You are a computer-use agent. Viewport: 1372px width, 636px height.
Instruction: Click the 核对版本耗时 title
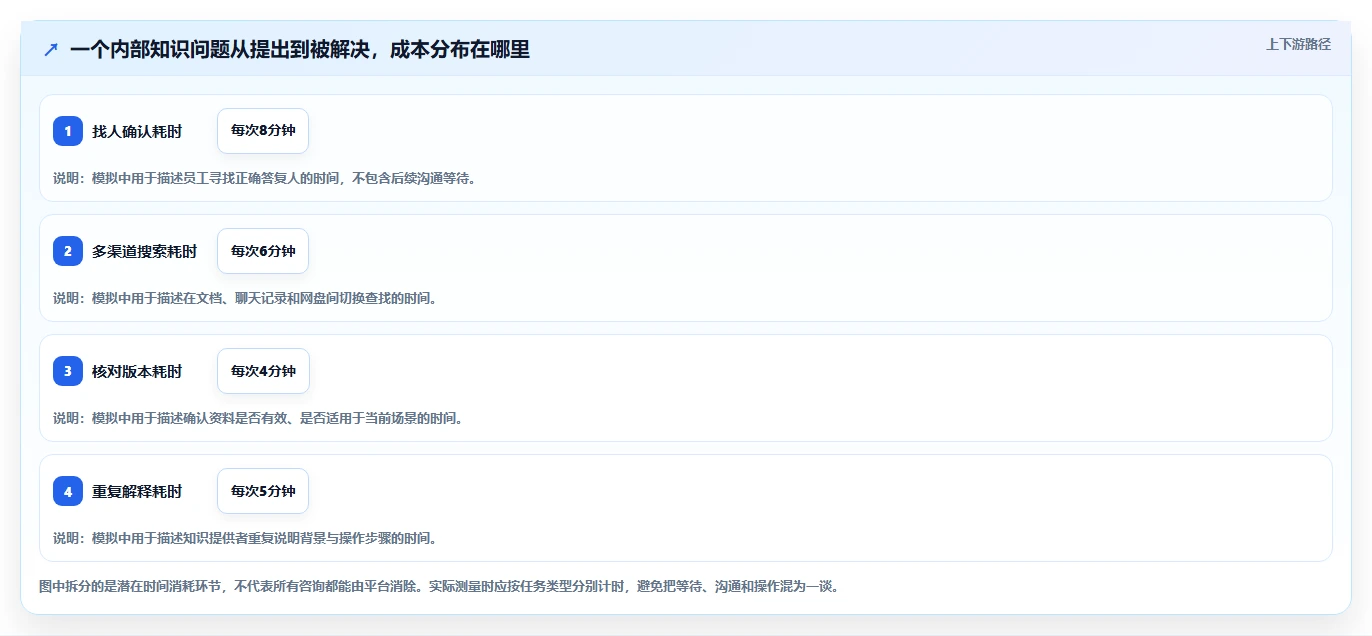(137, 371)
